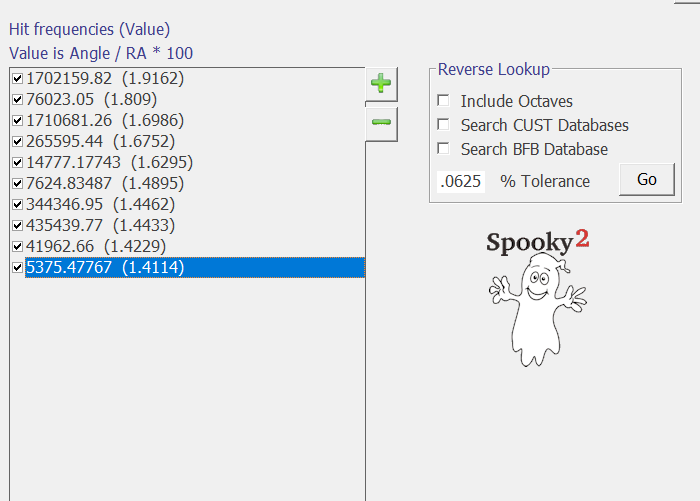
Task: Enable the Include Octaves checkbox
Action: pos(443,101)
